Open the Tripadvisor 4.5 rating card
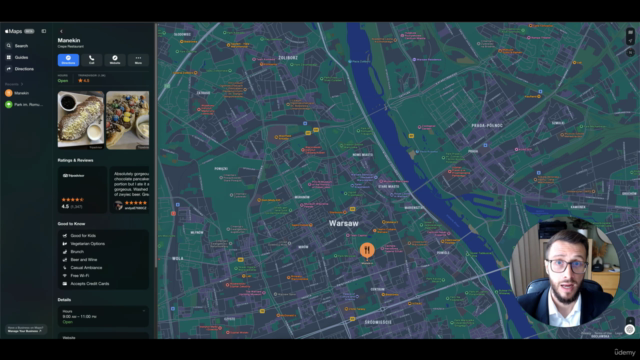Screen dimensions: 640x360 [x=82, y=189]
